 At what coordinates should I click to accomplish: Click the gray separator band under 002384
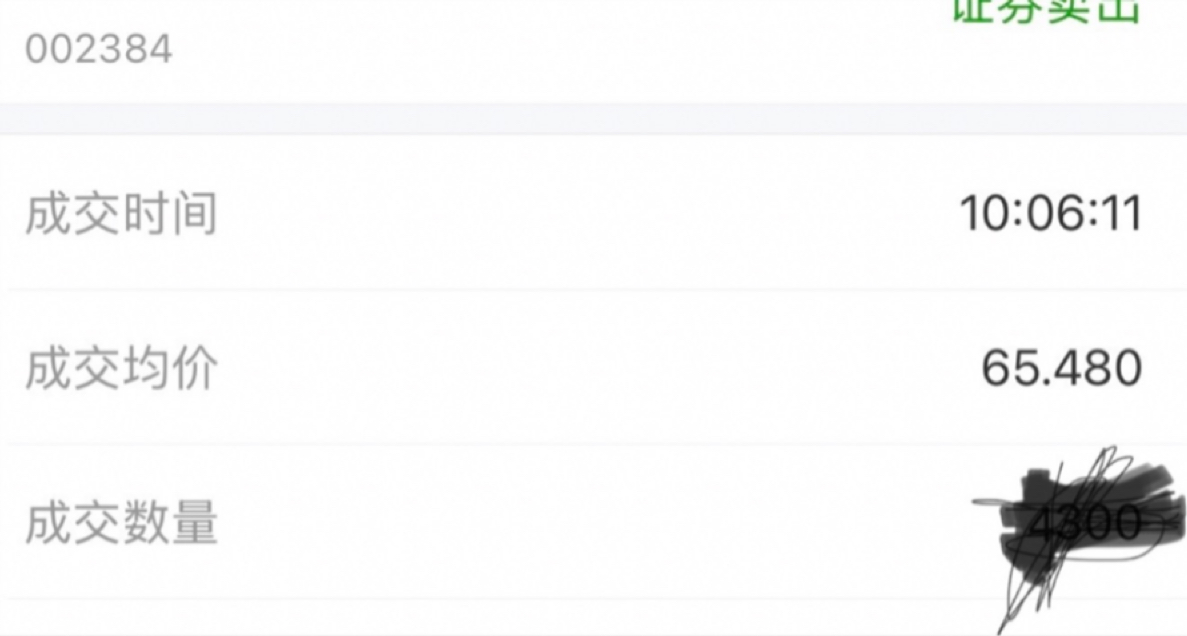(594, 119)
